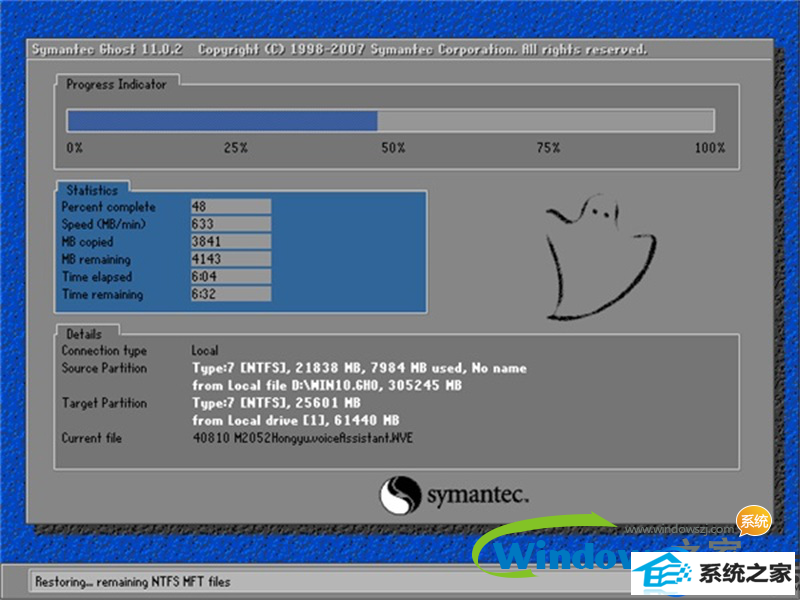Click the connection value Local
Image resolution: width=800 pixels, height=600 pixels.
[x=205, y=351]
